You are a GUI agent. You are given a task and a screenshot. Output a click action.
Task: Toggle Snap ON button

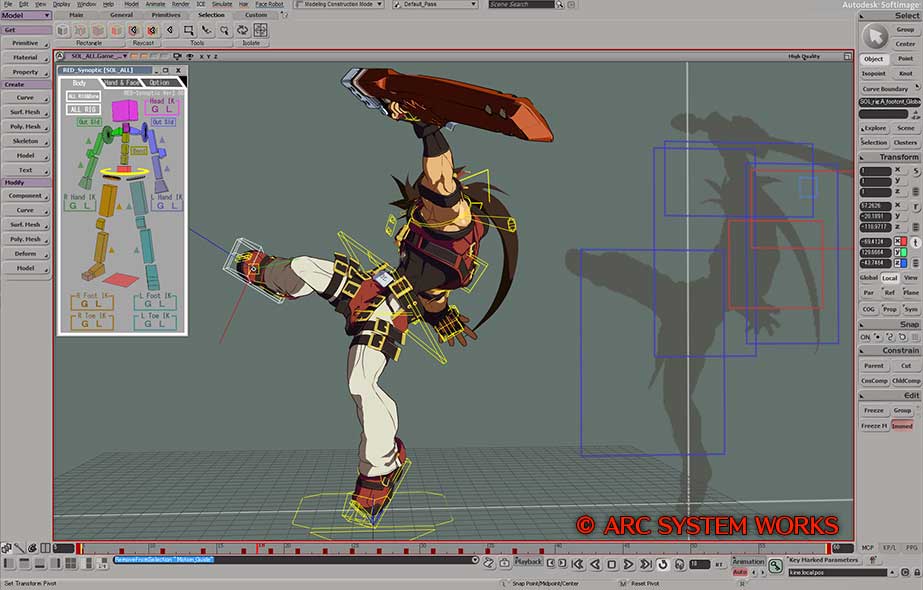865,337
